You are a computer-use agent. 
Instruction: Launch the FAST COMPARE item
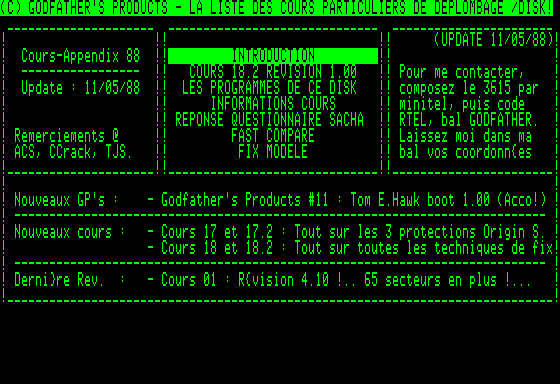point(273,136)
